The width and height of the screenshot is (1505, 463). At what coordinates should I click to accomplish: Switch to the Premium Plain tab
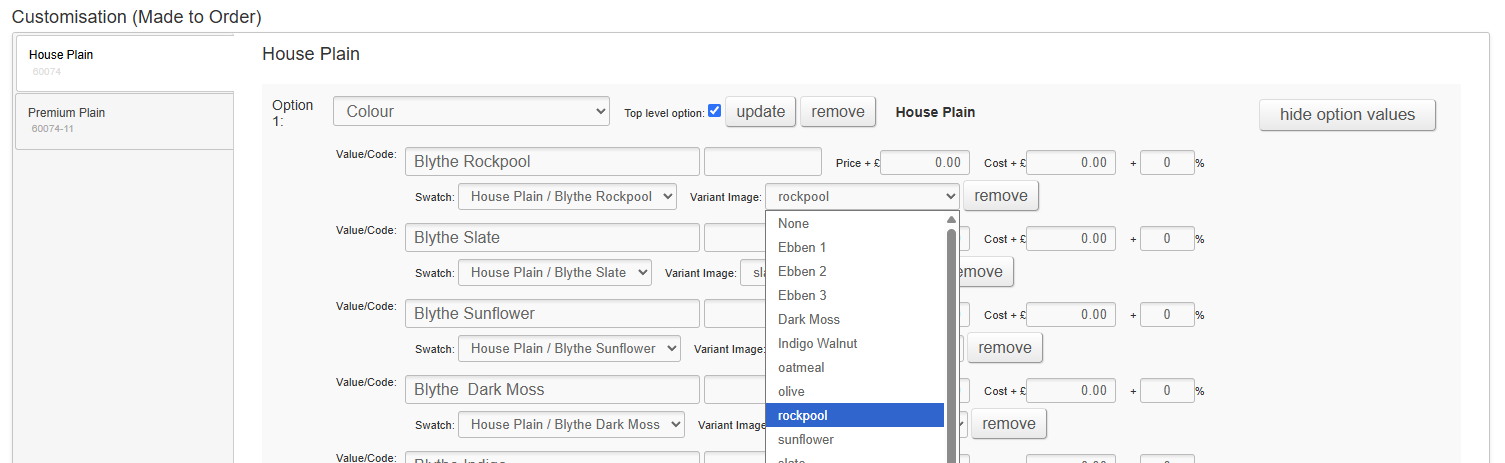(125, 121)
